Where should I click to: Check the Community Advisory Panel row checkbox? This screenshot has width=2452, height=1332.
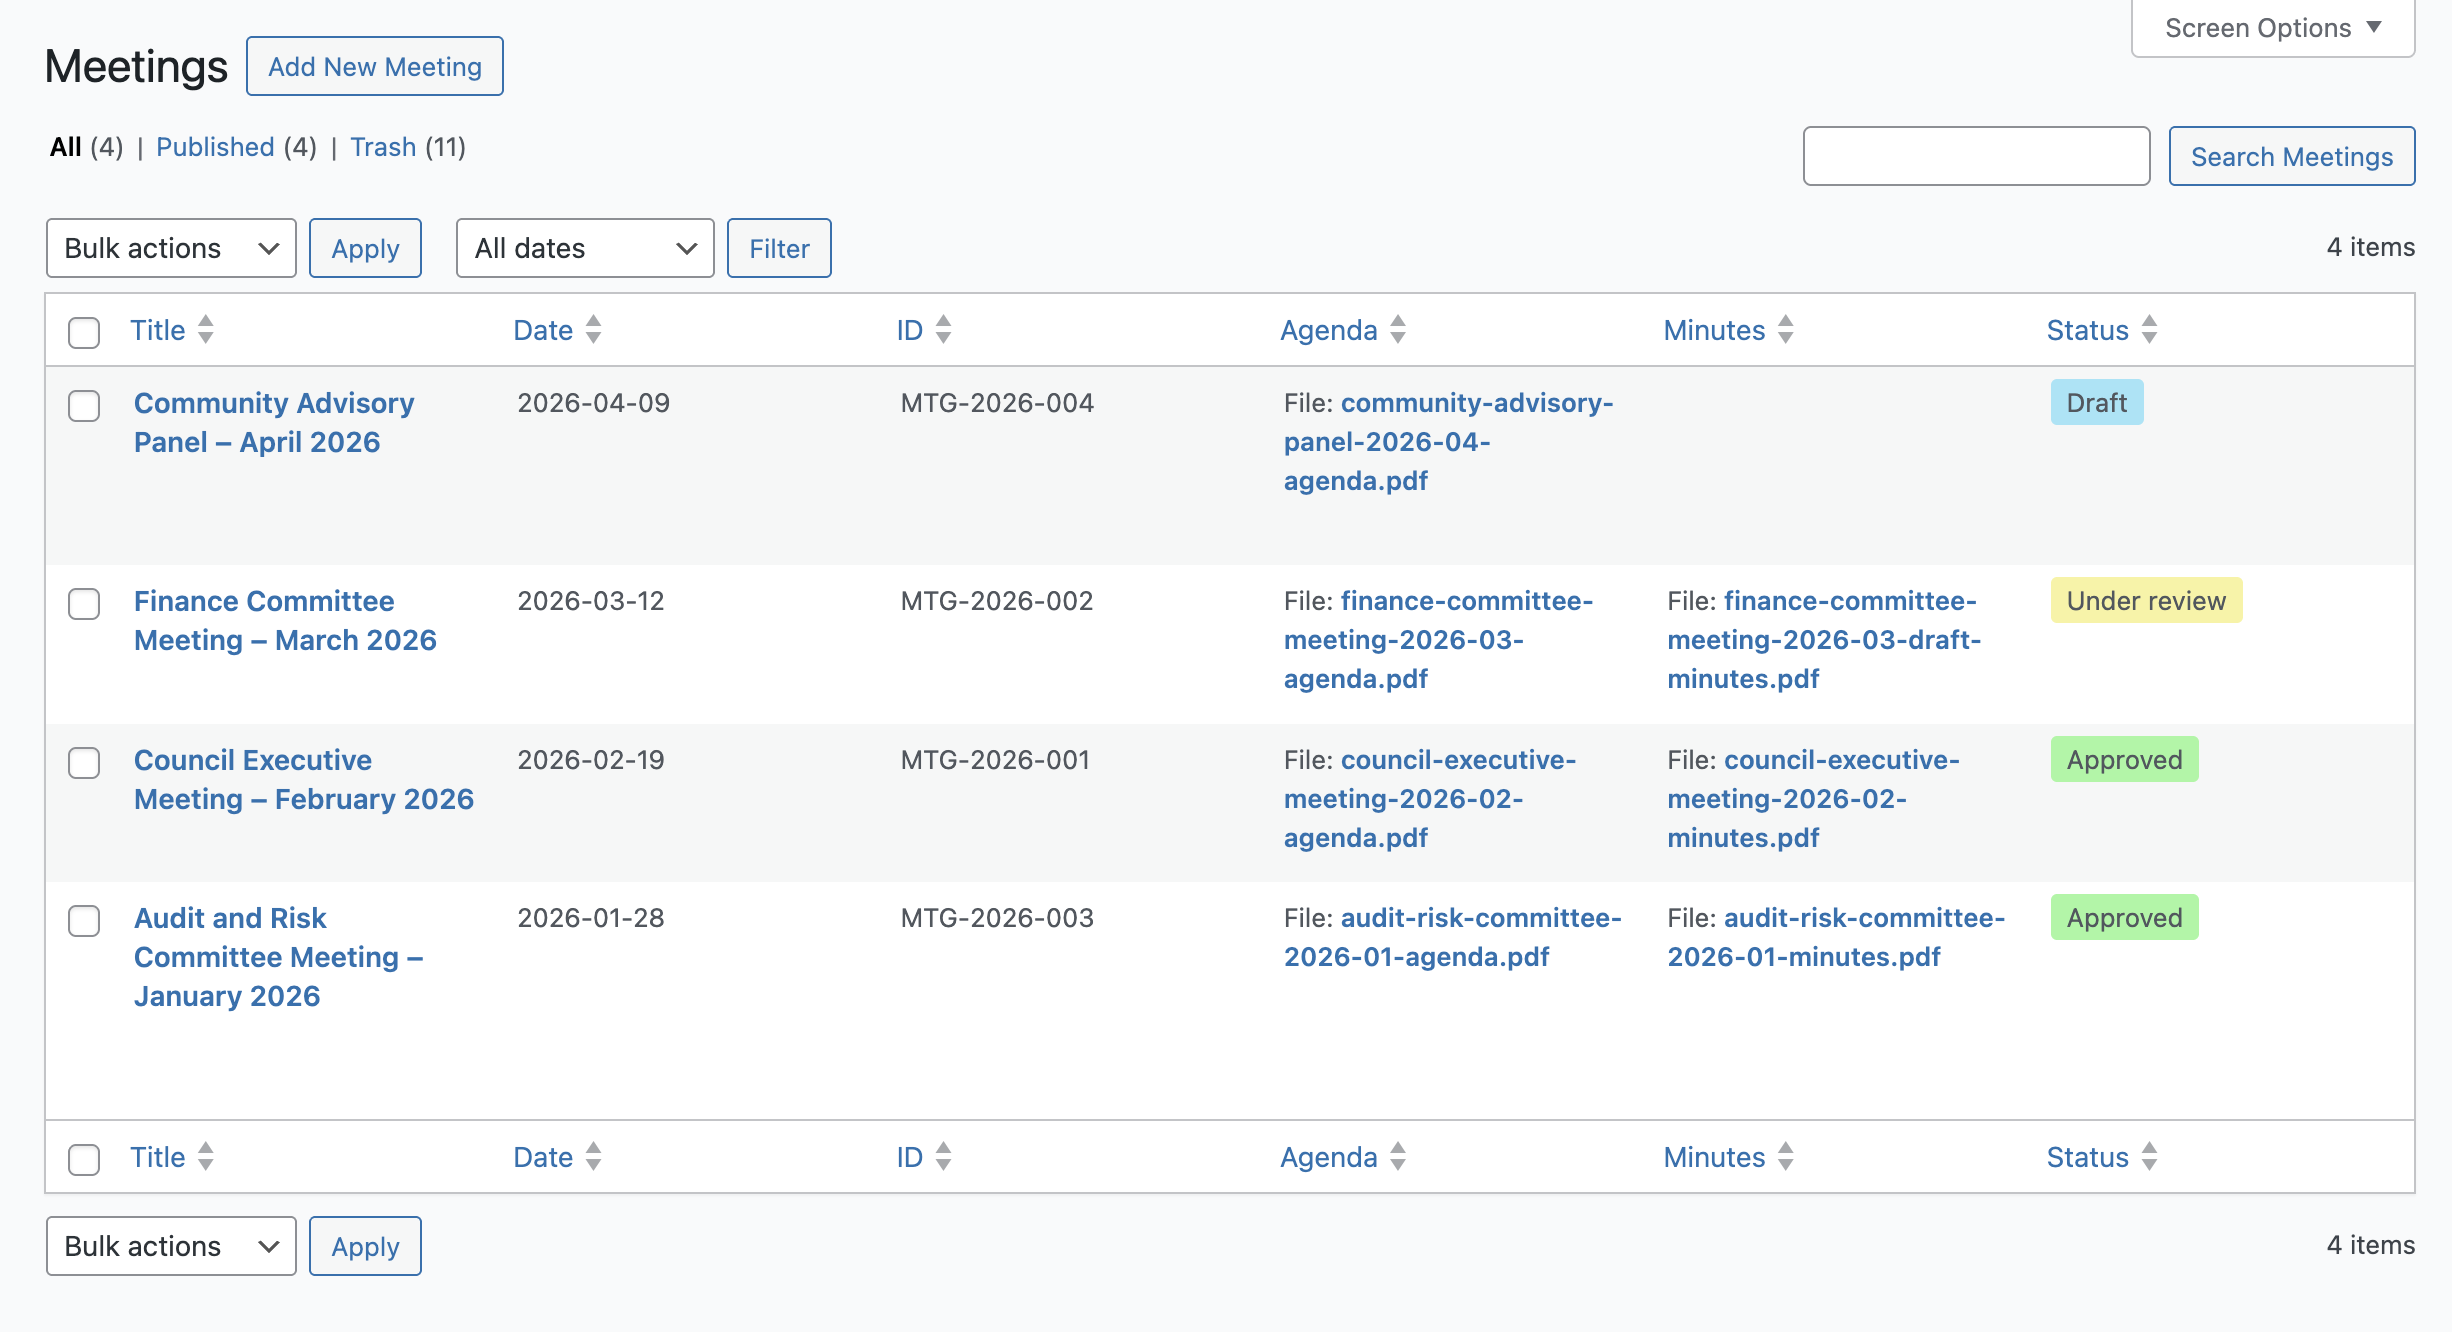[84, 406]
